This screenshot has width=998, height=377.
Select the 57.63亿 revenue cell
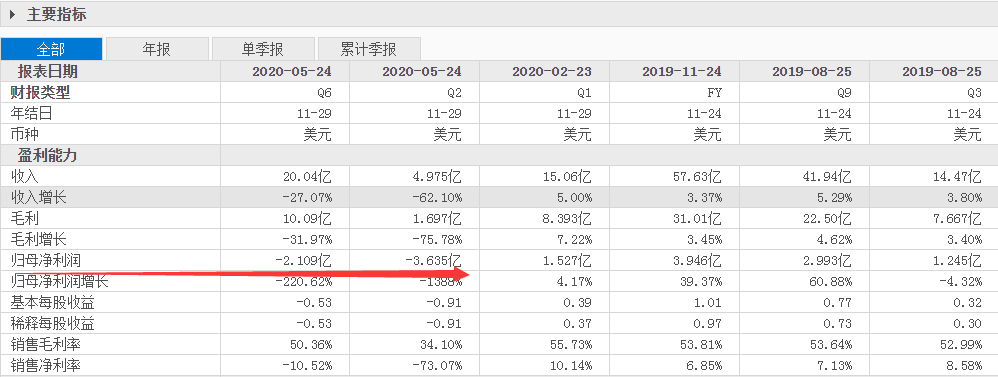tap(674, 176)
